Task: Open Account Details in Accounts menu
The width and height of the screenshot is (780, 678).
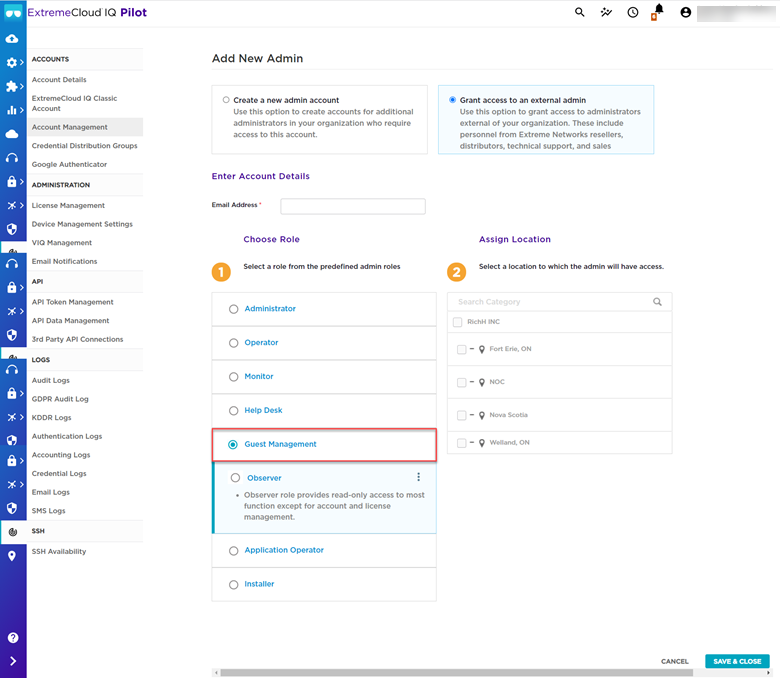Action: pyautogui.click(x=59, y=80)
